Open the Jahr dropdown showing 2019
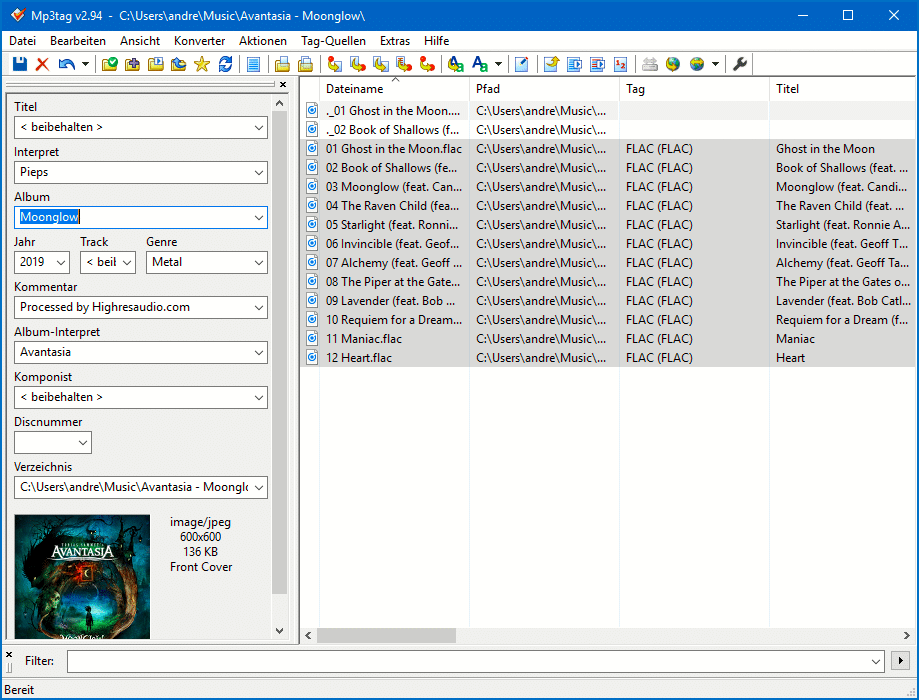 coord(61,262)
